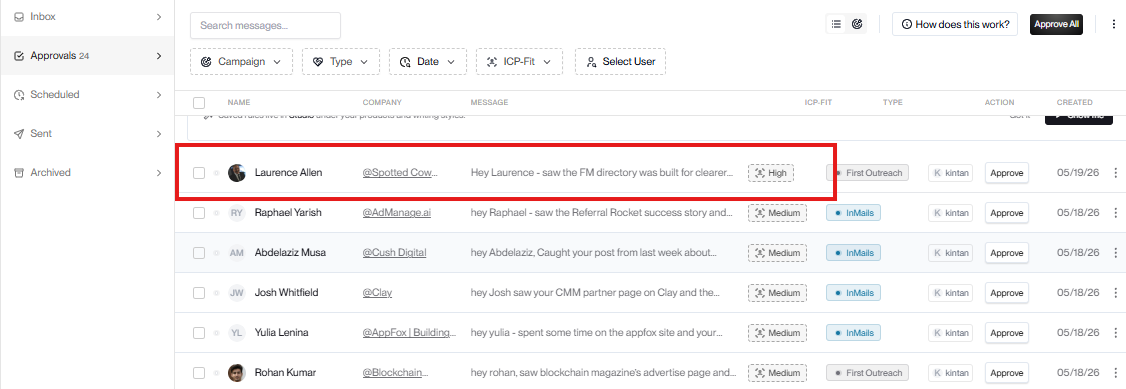
Task: Tick the select-all checkbox in table header
Action: 199,103
